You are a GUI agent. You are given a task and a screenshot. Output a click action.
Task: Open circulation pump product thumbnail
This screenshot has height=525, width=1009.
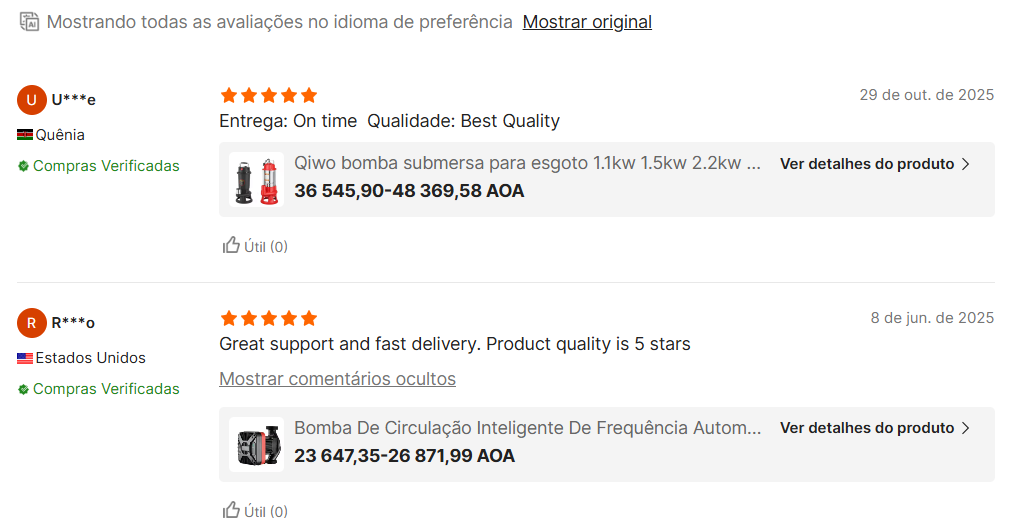[256, 444]
